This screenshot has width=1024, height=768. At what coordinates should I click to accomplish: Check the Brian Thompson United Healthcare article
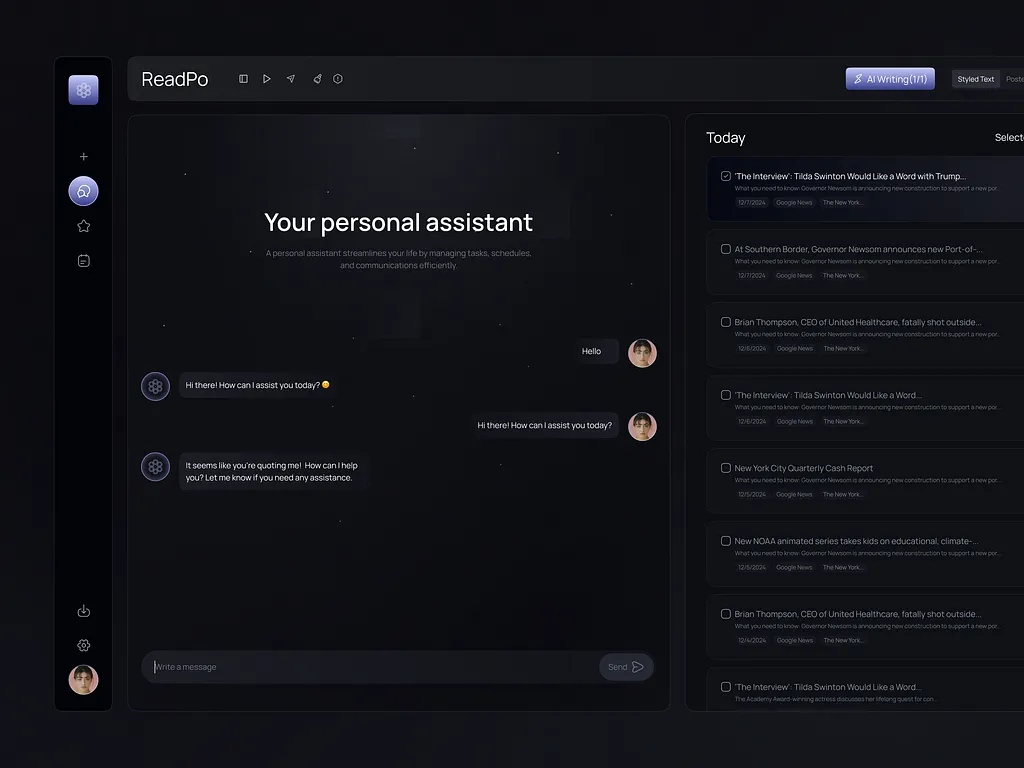coord(724,320)
